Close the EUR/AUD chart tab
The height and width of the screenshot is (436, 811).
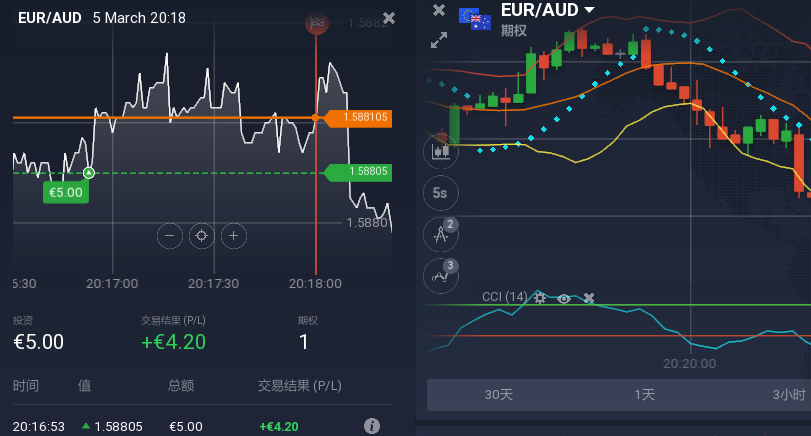pos(439,10)
